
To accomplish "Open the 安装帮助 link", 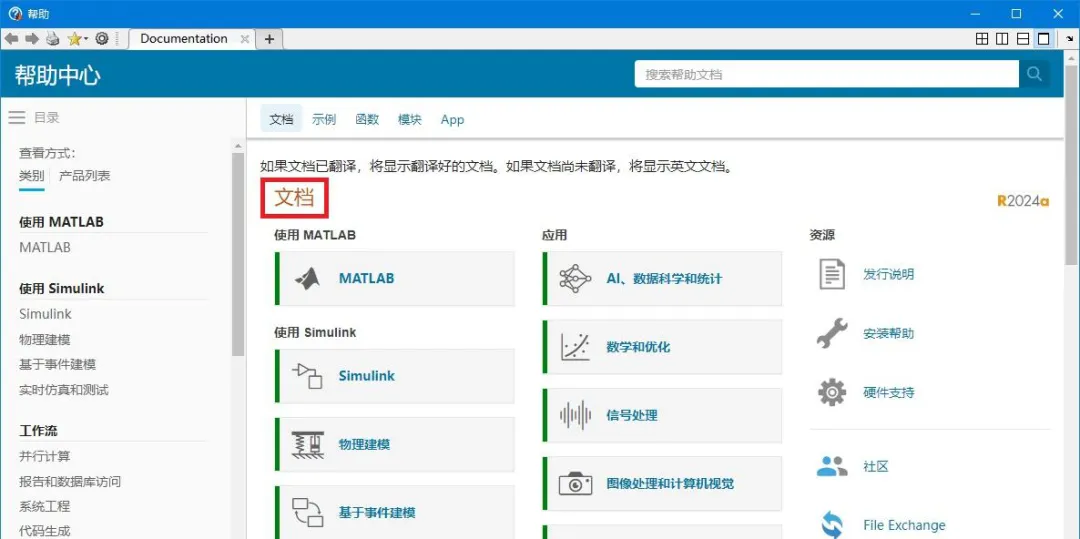I will coord(889,334).
